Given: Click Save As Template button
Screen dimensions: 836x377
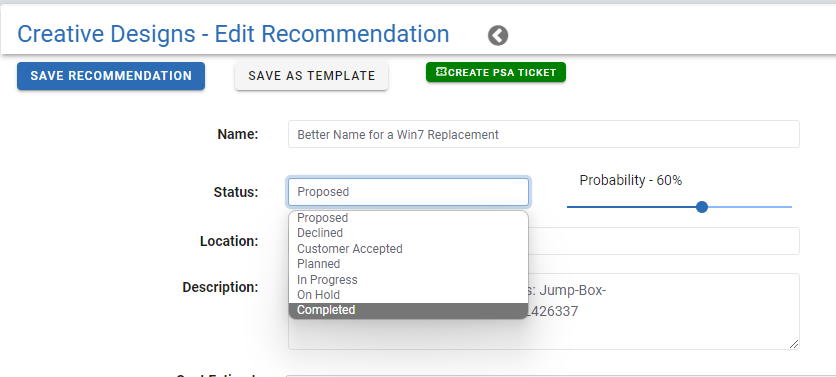Looking at the screenshot, I should point(311,76).
